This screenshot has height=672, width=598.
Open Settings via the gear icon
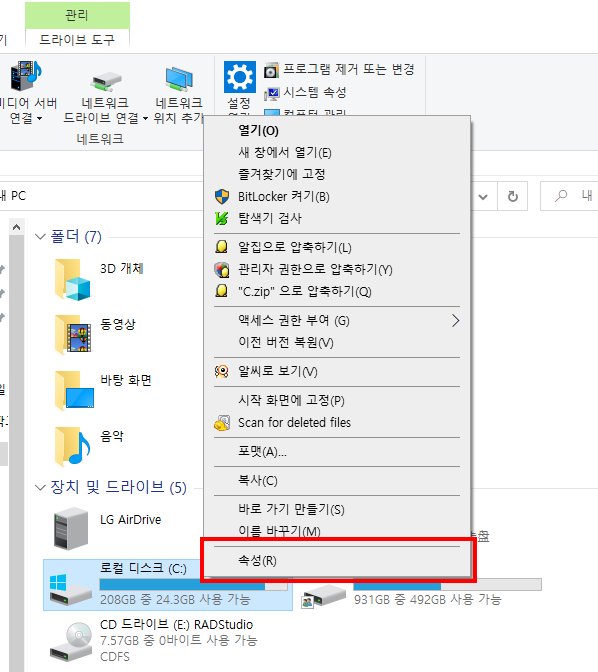(240, 77)
